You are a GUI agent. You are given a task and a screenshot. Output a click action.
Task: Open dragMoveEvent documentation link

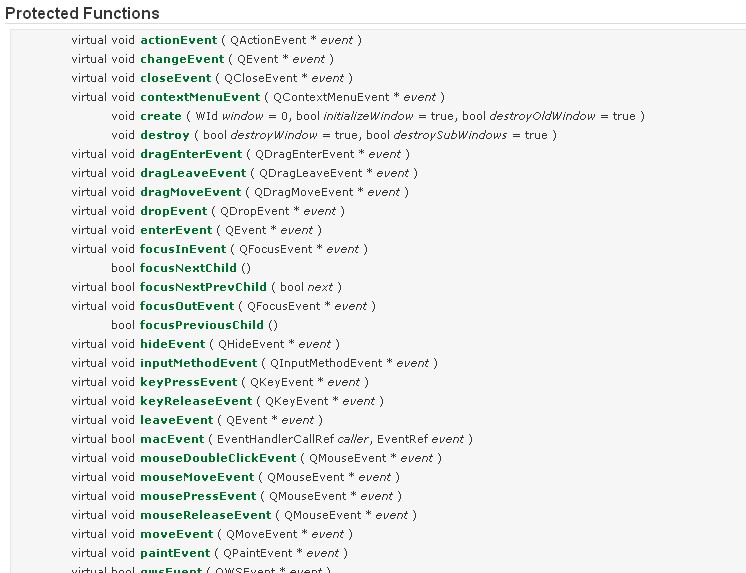pyautogui.click(x=190, y=192)
